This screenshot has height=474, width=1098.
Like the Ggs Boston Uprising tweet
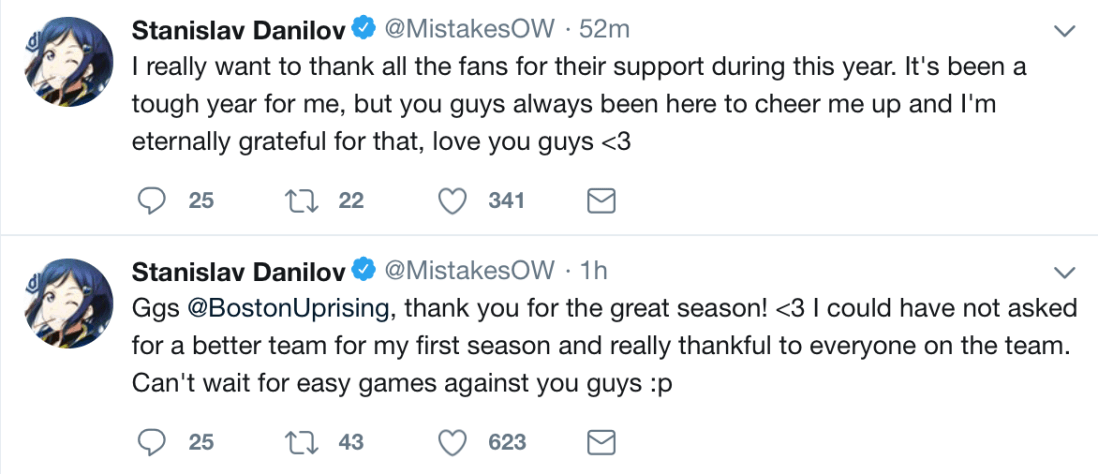pyautogui.click(x=453, y=441)
